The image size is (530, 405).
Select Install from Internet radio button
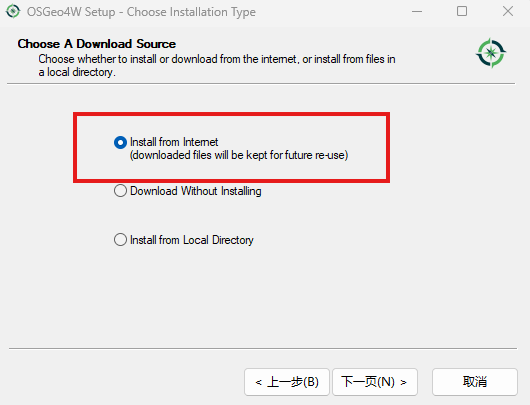(120, 142)
